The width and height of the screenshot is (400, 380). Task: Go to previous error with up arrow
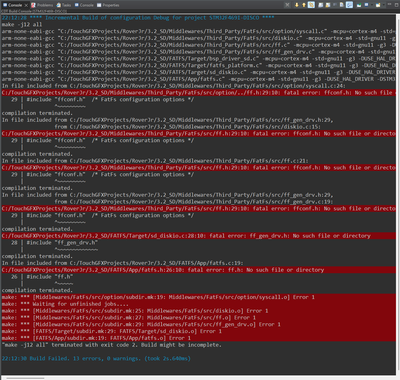(x=304, y=5)
